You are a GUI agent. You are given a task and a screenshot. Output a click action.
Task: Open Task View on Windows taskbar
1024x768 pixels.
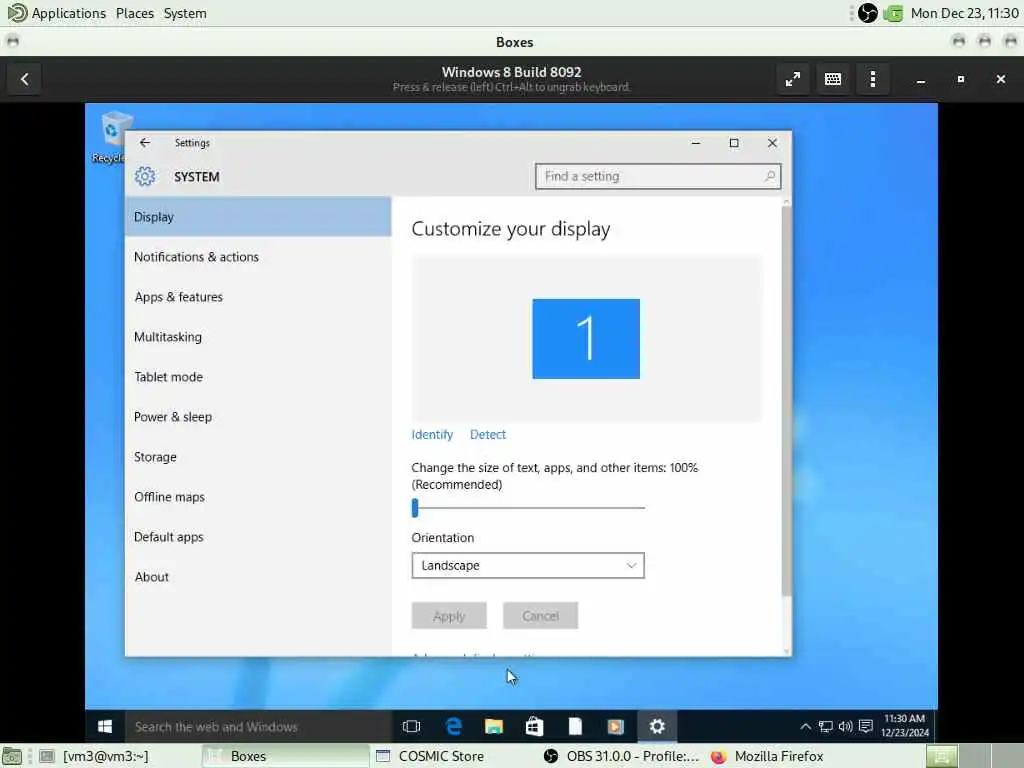[x=411, y=726]
